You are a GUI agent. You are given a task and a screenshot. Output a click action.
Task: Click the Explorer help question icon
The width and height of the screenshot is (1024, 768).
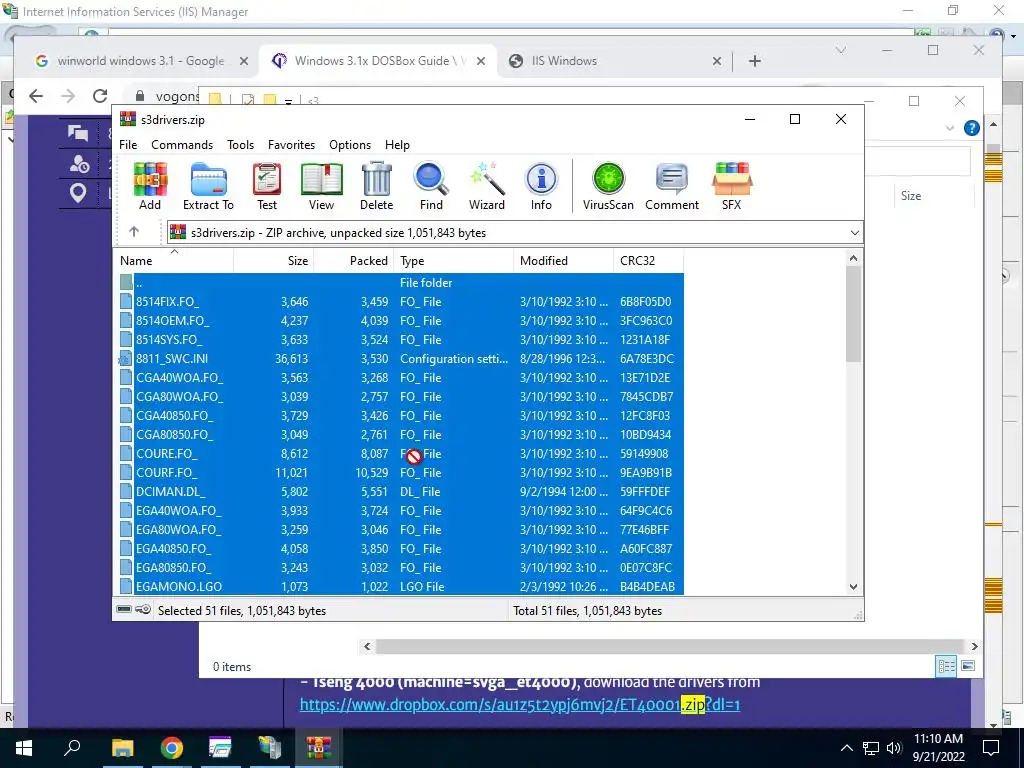tap(972, 128)
